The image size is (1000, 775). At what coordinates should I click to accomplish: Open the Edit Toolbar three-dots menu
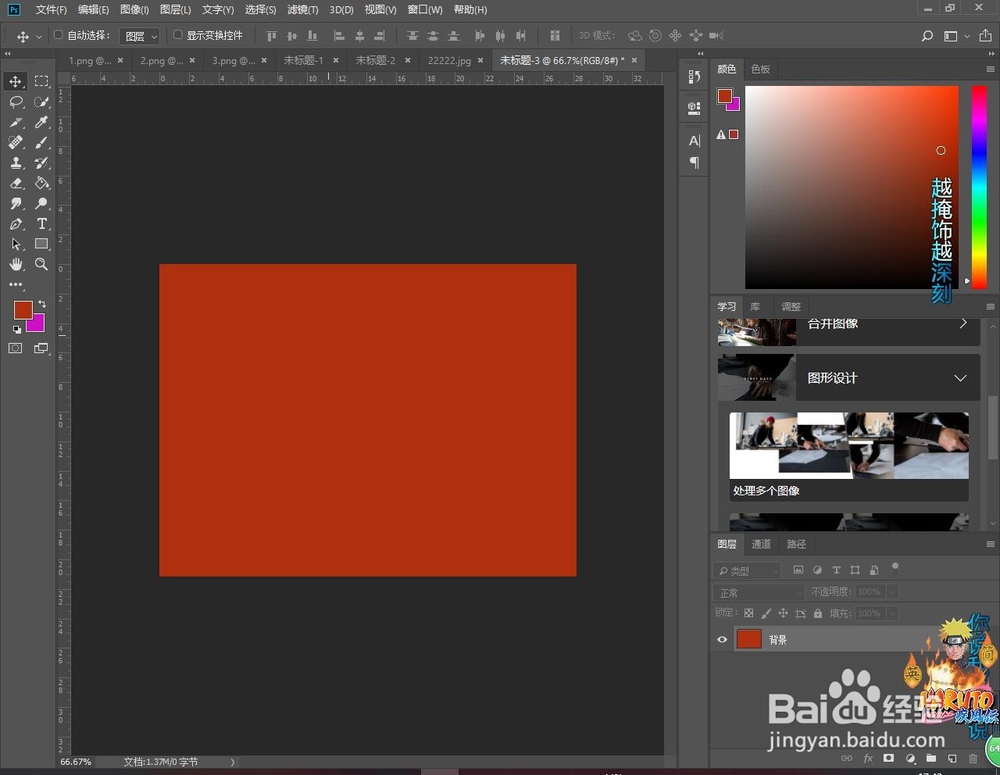tap(16, 284)
